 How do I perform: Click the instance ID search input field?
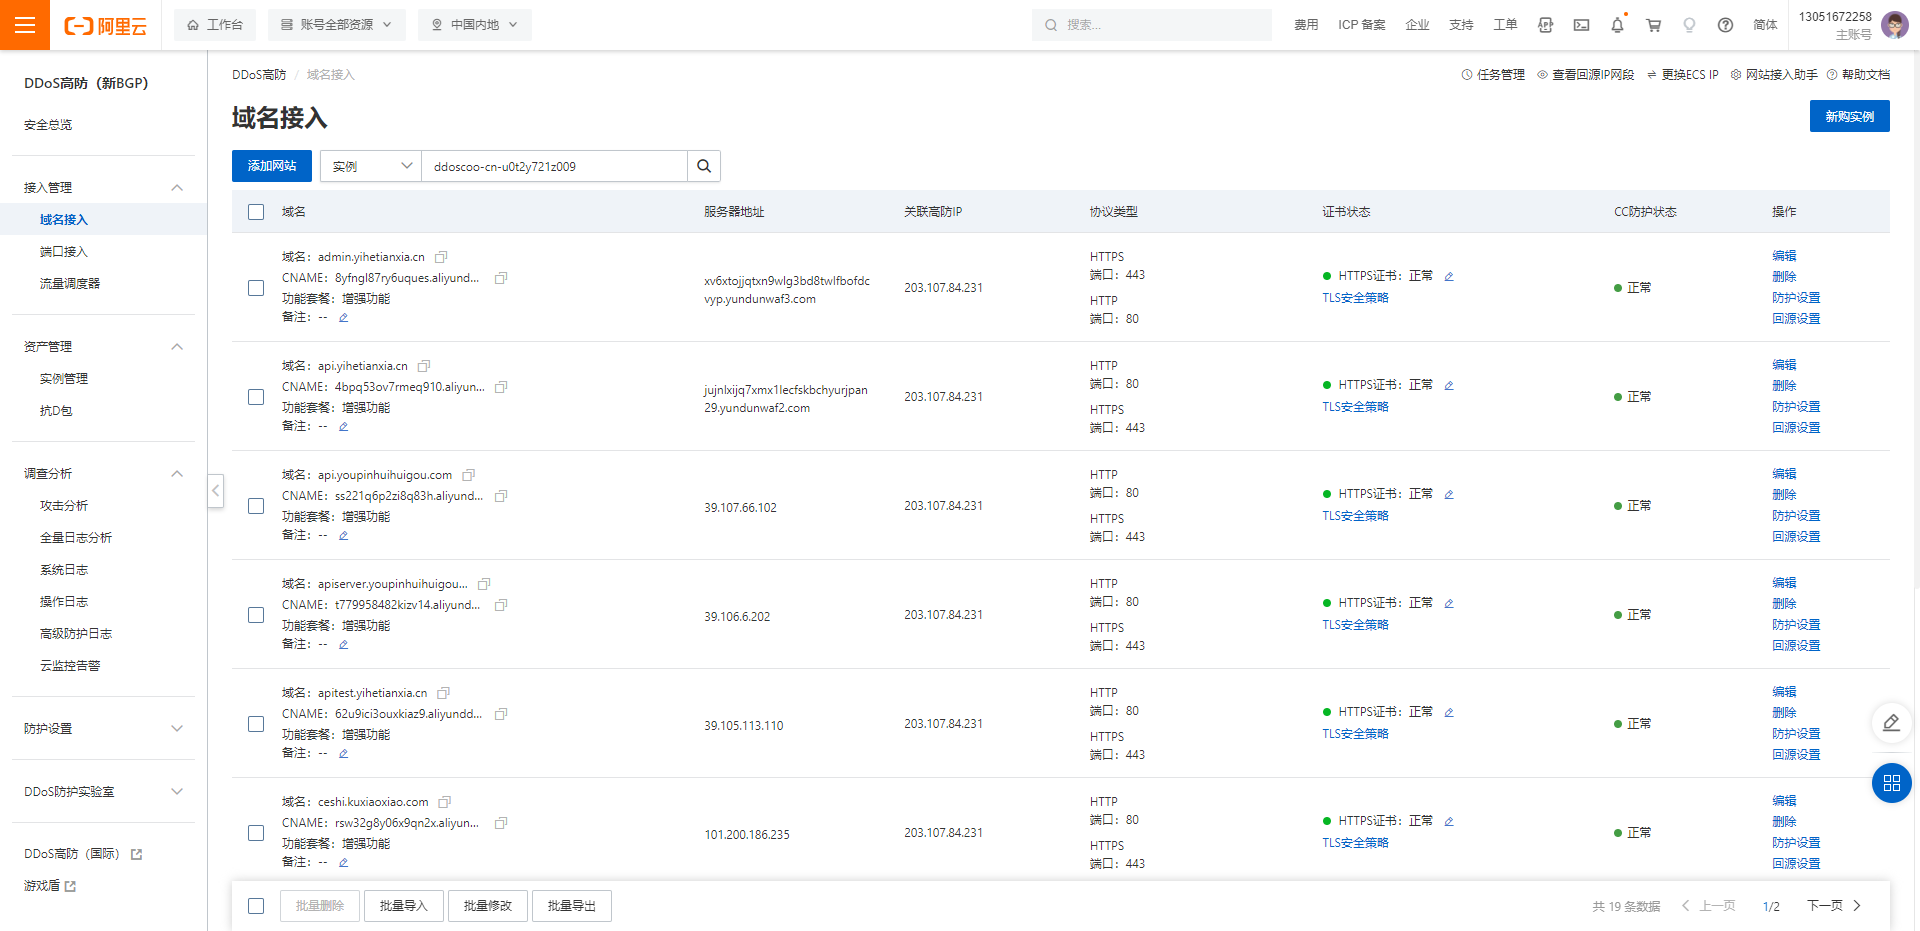[x=555, y=166]
